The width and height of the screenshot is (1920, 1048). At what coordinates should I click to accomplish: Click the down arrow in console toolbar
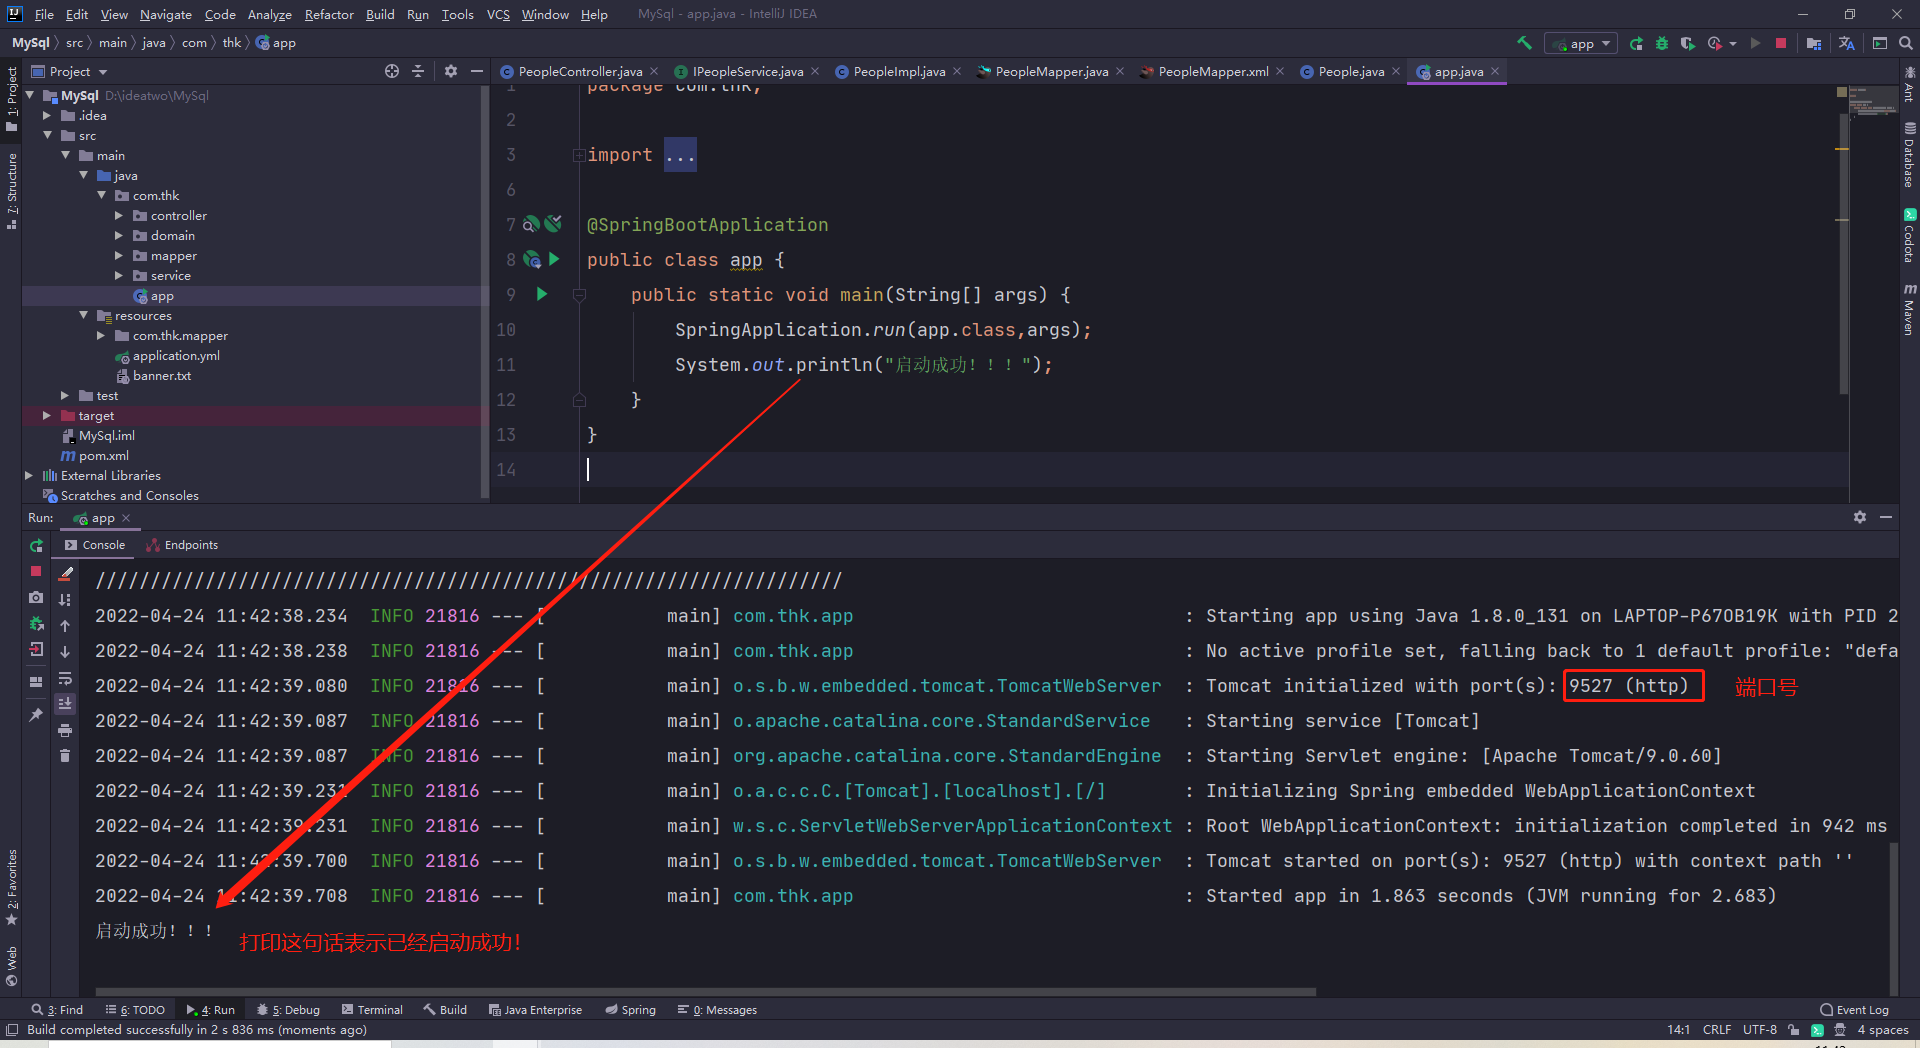click(x=65, y=651)
